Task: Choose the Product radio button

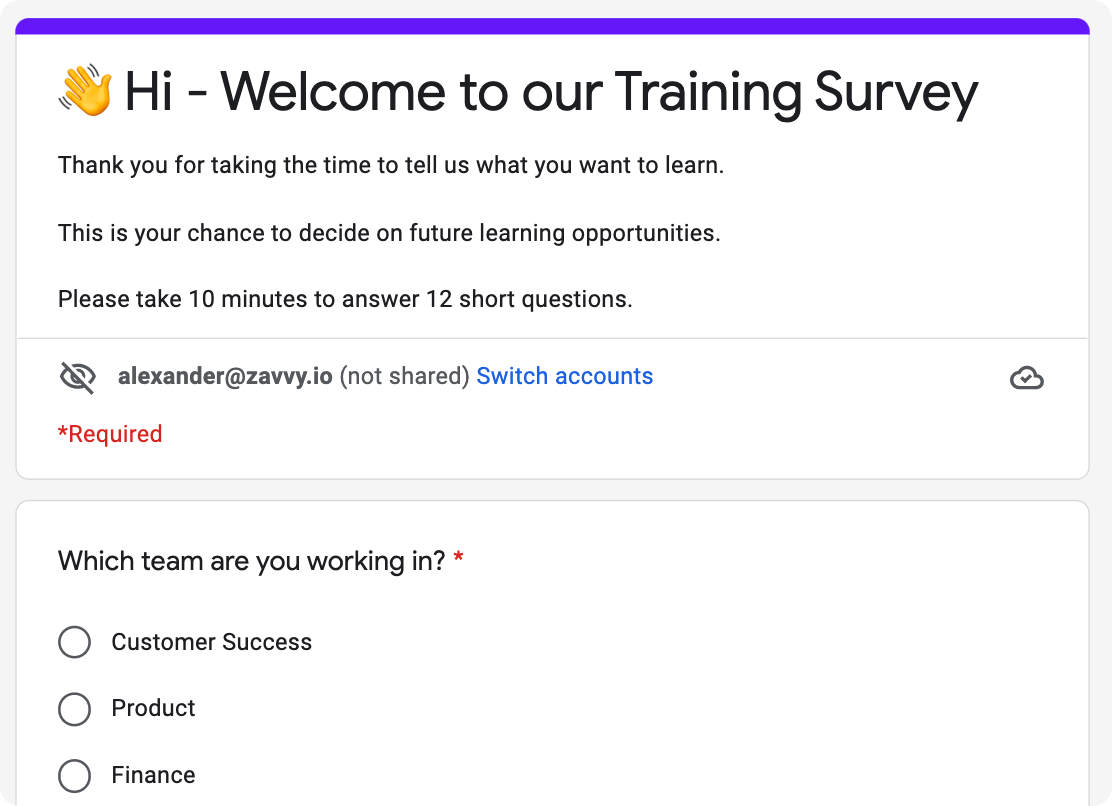Action: [75, 709]
